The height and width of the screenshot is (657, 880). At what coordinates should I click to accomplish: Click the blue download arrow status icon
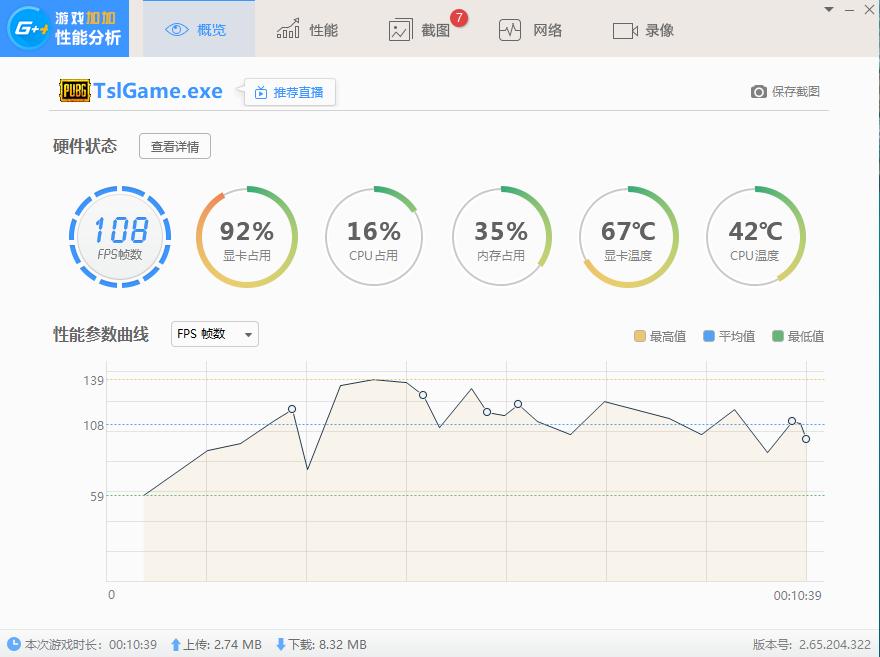point(283,644)
